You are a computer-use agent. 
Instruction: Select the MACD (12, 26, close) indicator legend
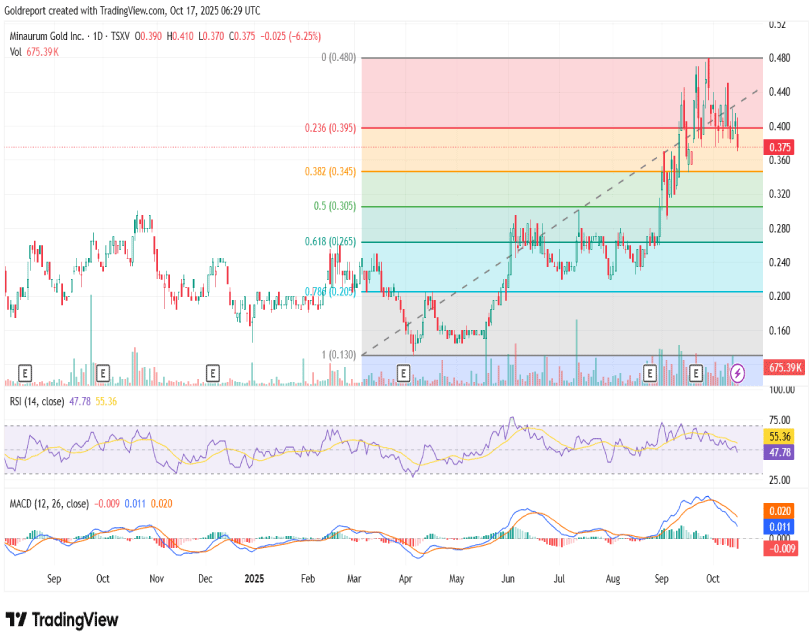[x=49, y=503]
